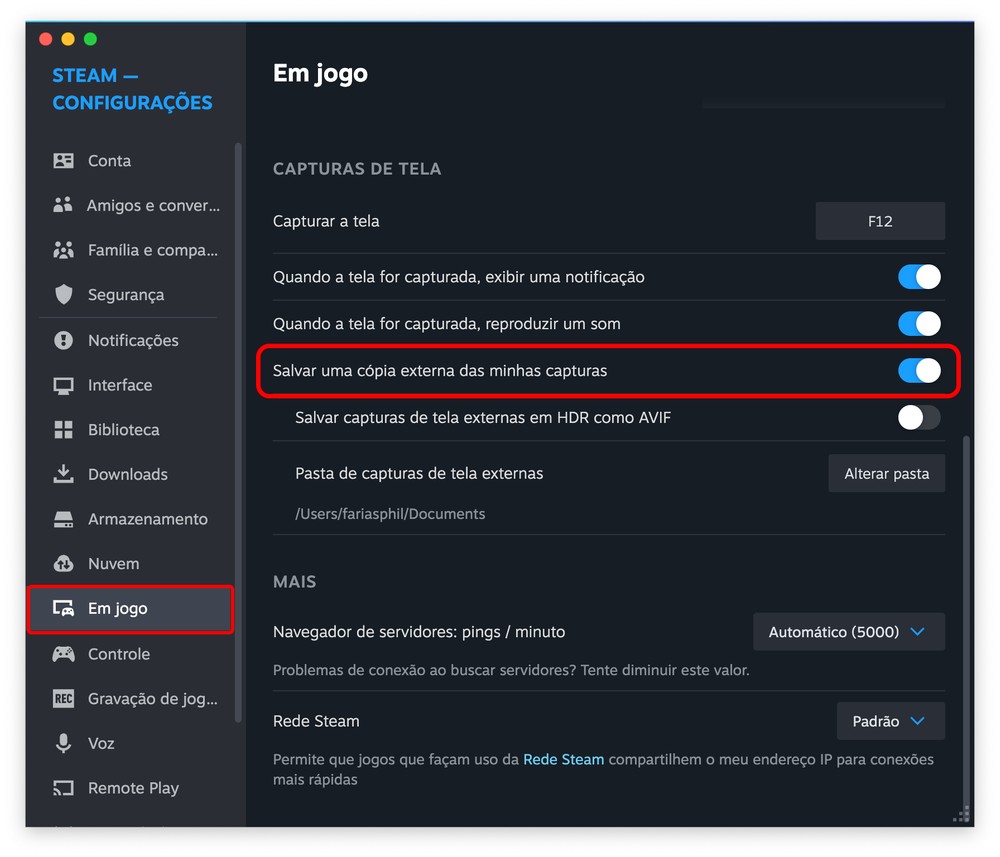Click the Amigos e conversas people icon
1000x857 pixels.
[x=63, y=205]
